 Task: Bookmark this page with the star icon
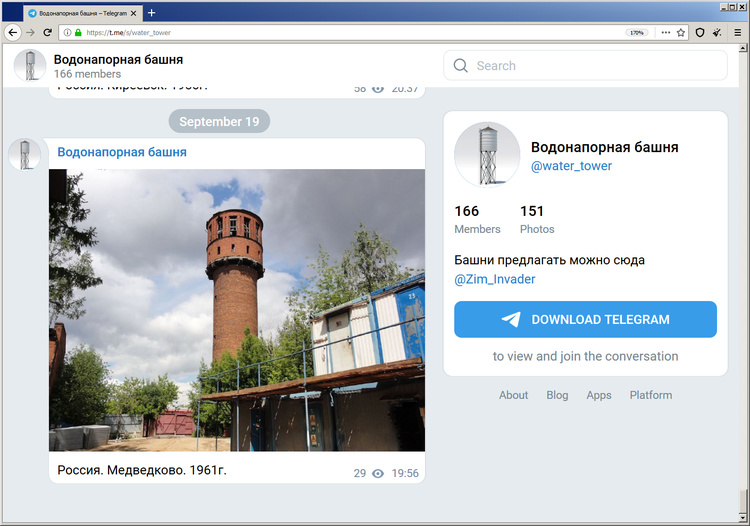[681, 33]
